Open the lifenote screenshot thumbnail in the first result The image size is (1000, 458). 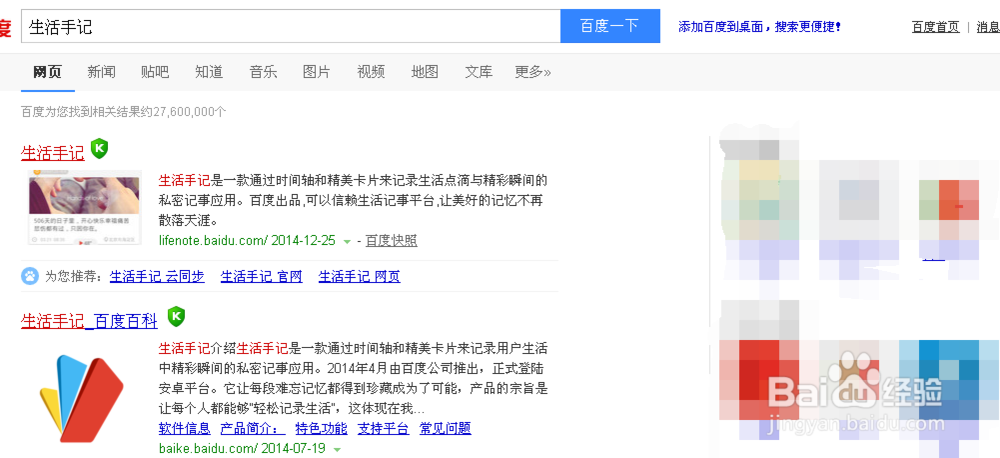click(x=84, y=208)
